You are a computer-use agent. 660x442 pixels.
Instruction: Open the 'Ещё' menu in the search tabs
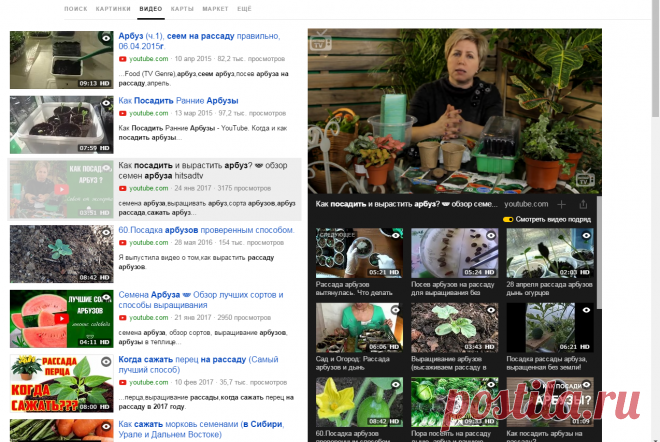click(x=244, y=9)
